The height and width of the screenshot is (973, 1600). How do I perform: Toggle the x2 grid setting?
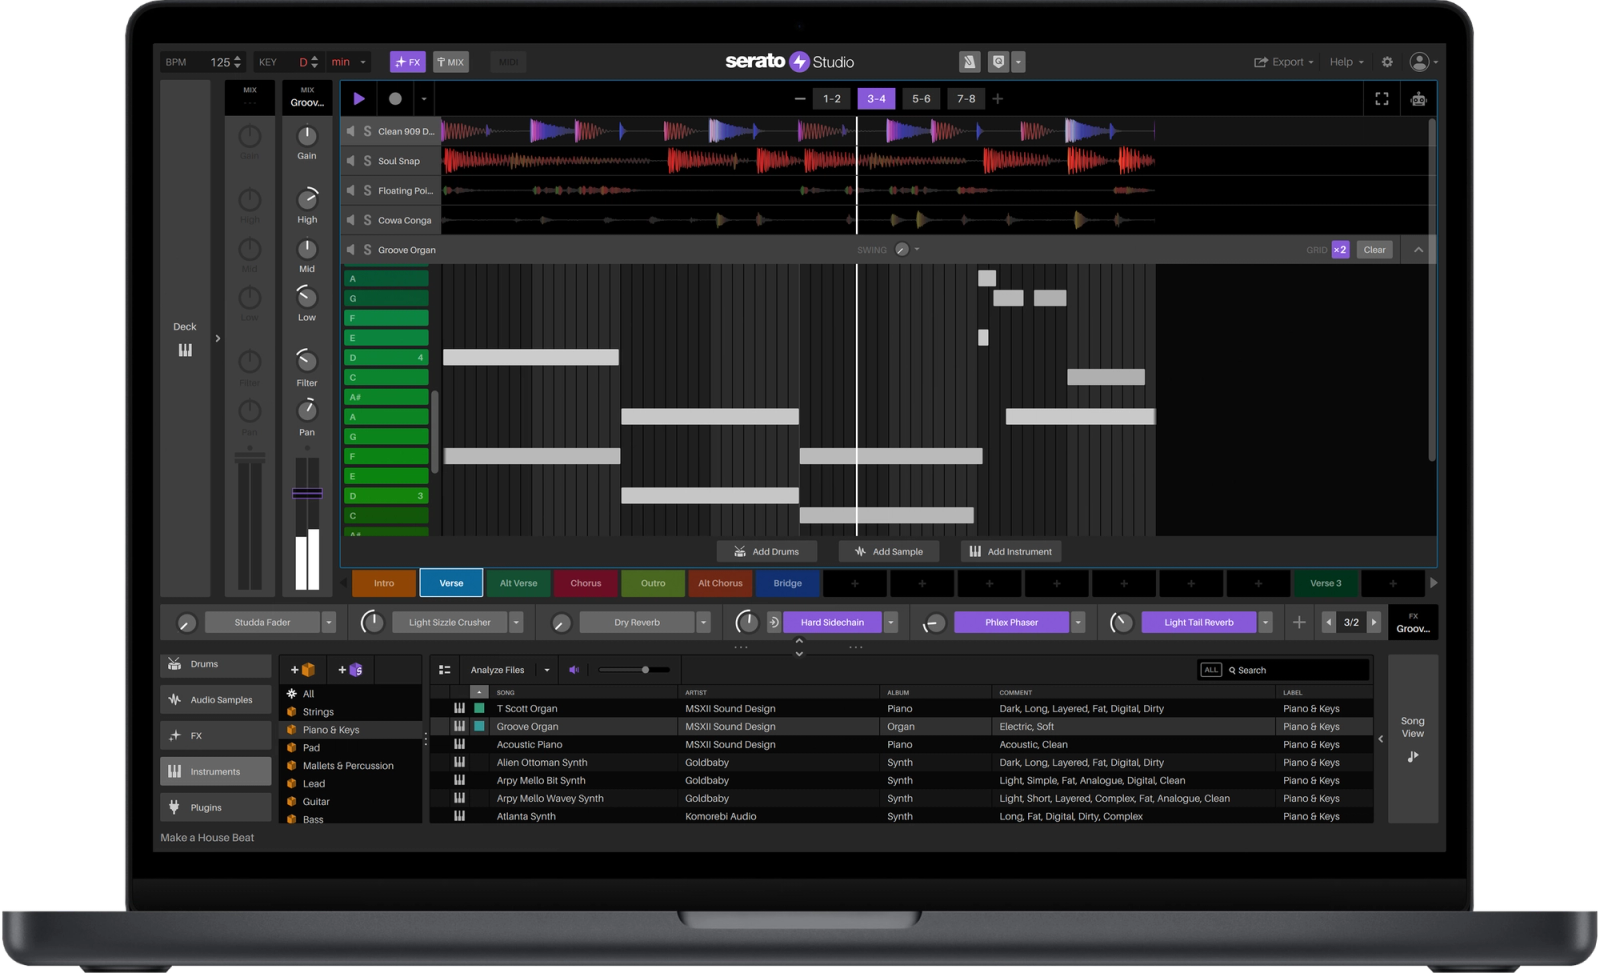click(x=1339, y=249)
